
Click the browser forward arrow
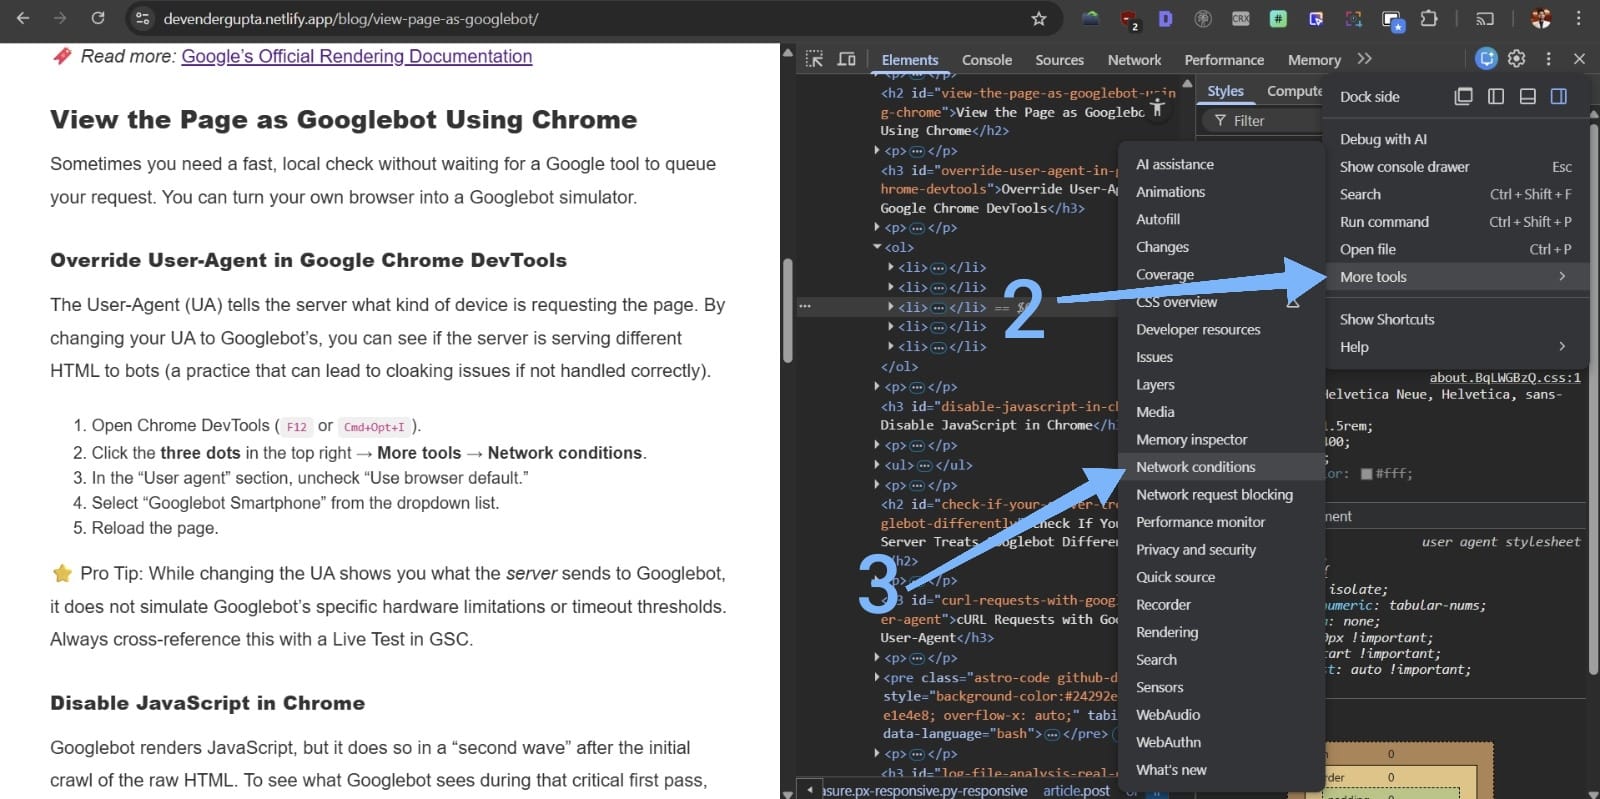click(x=60, y=18)
